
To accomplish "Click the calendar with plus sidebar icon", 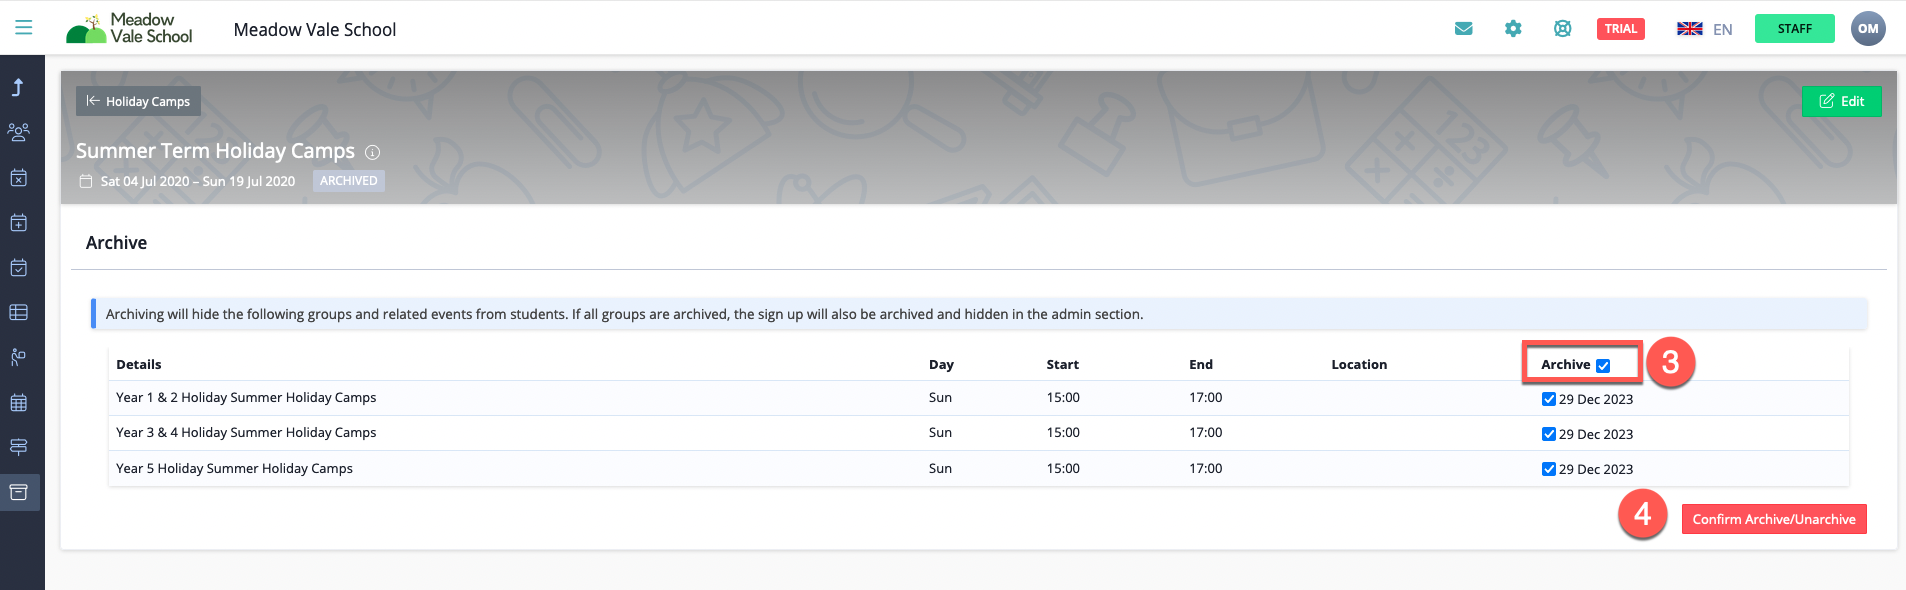I will tap(18, 223).
